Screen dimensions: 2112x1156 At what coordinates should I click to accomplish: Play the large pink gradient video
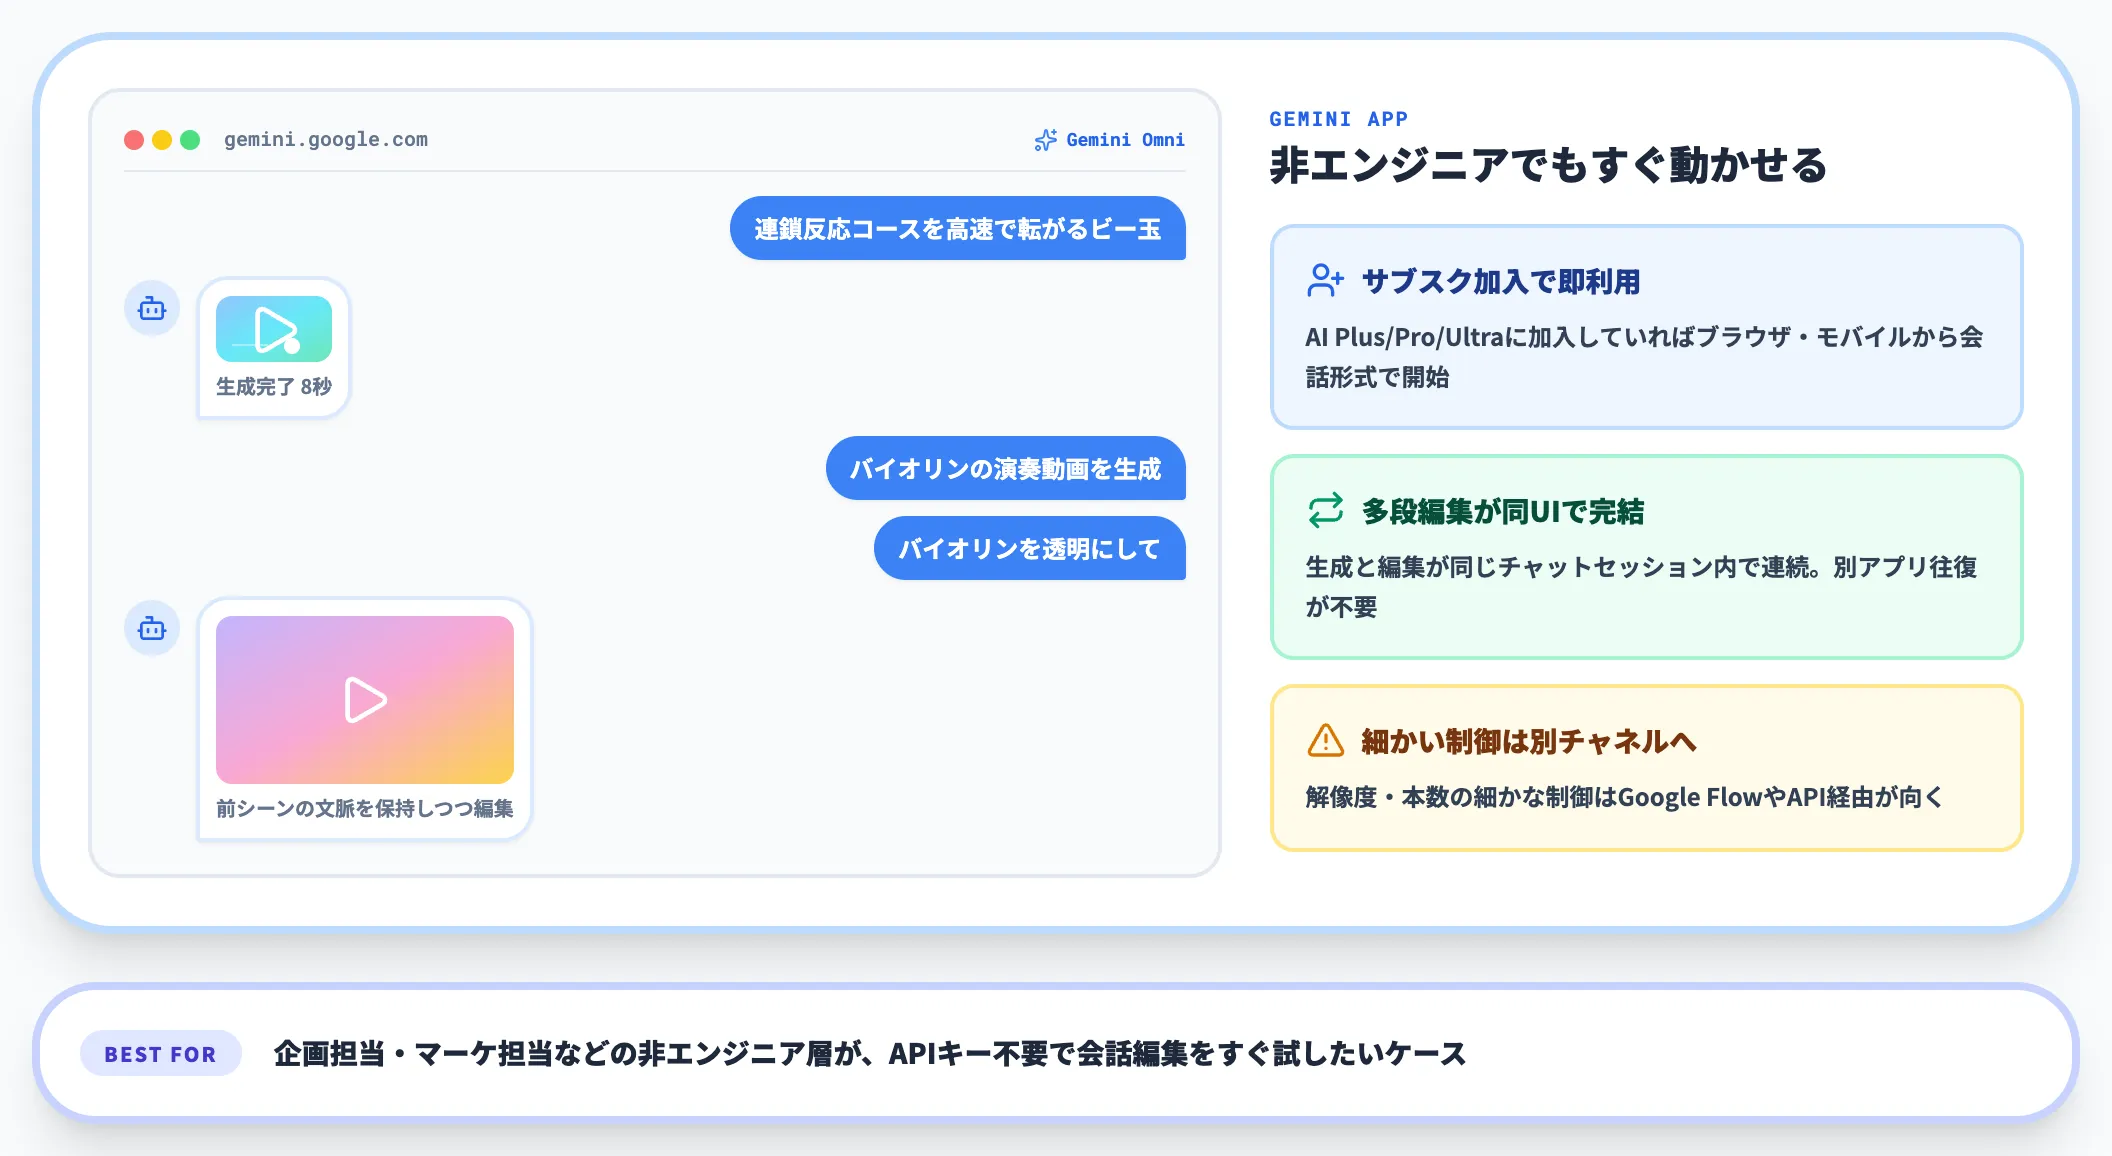(365, 700)
